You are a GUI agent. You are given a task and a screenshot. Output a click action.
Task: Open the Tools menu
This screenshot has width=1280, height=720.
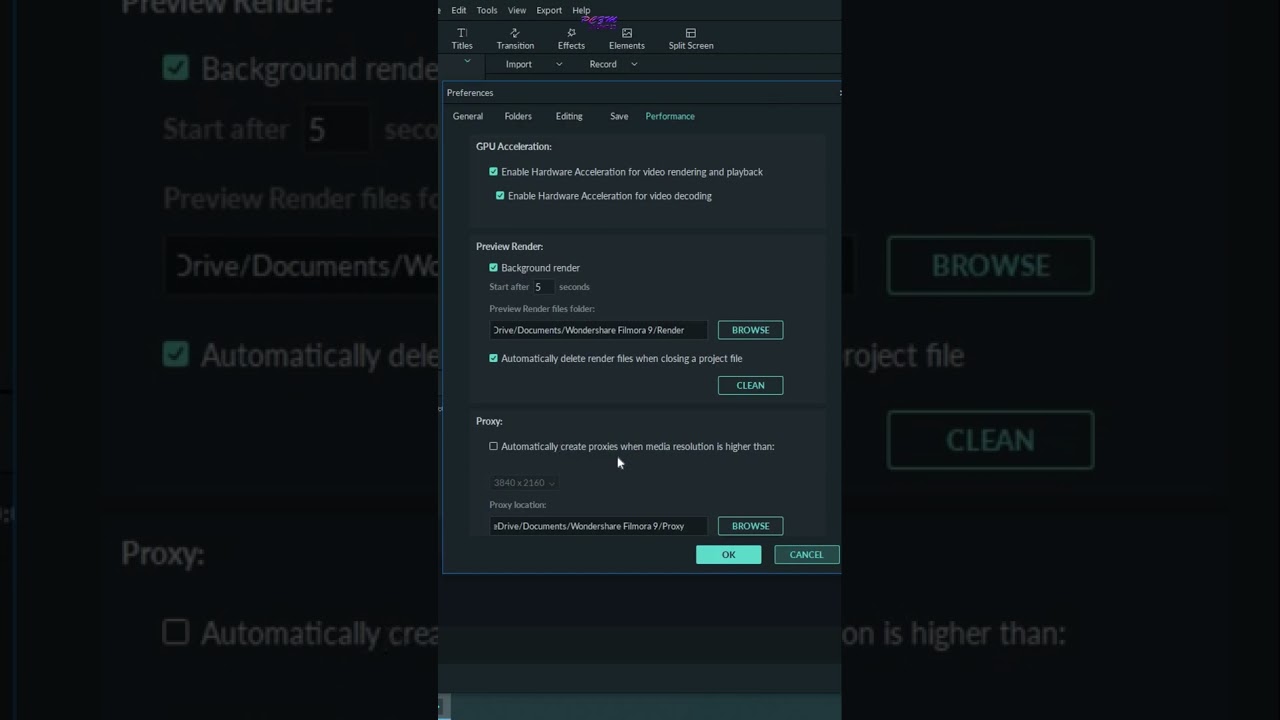pyautogui.click(x=487, y=10)
